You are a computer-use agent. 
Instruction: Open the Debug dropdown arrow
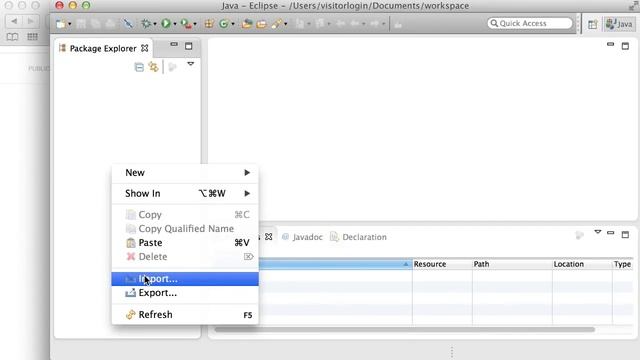coord(155,24)
